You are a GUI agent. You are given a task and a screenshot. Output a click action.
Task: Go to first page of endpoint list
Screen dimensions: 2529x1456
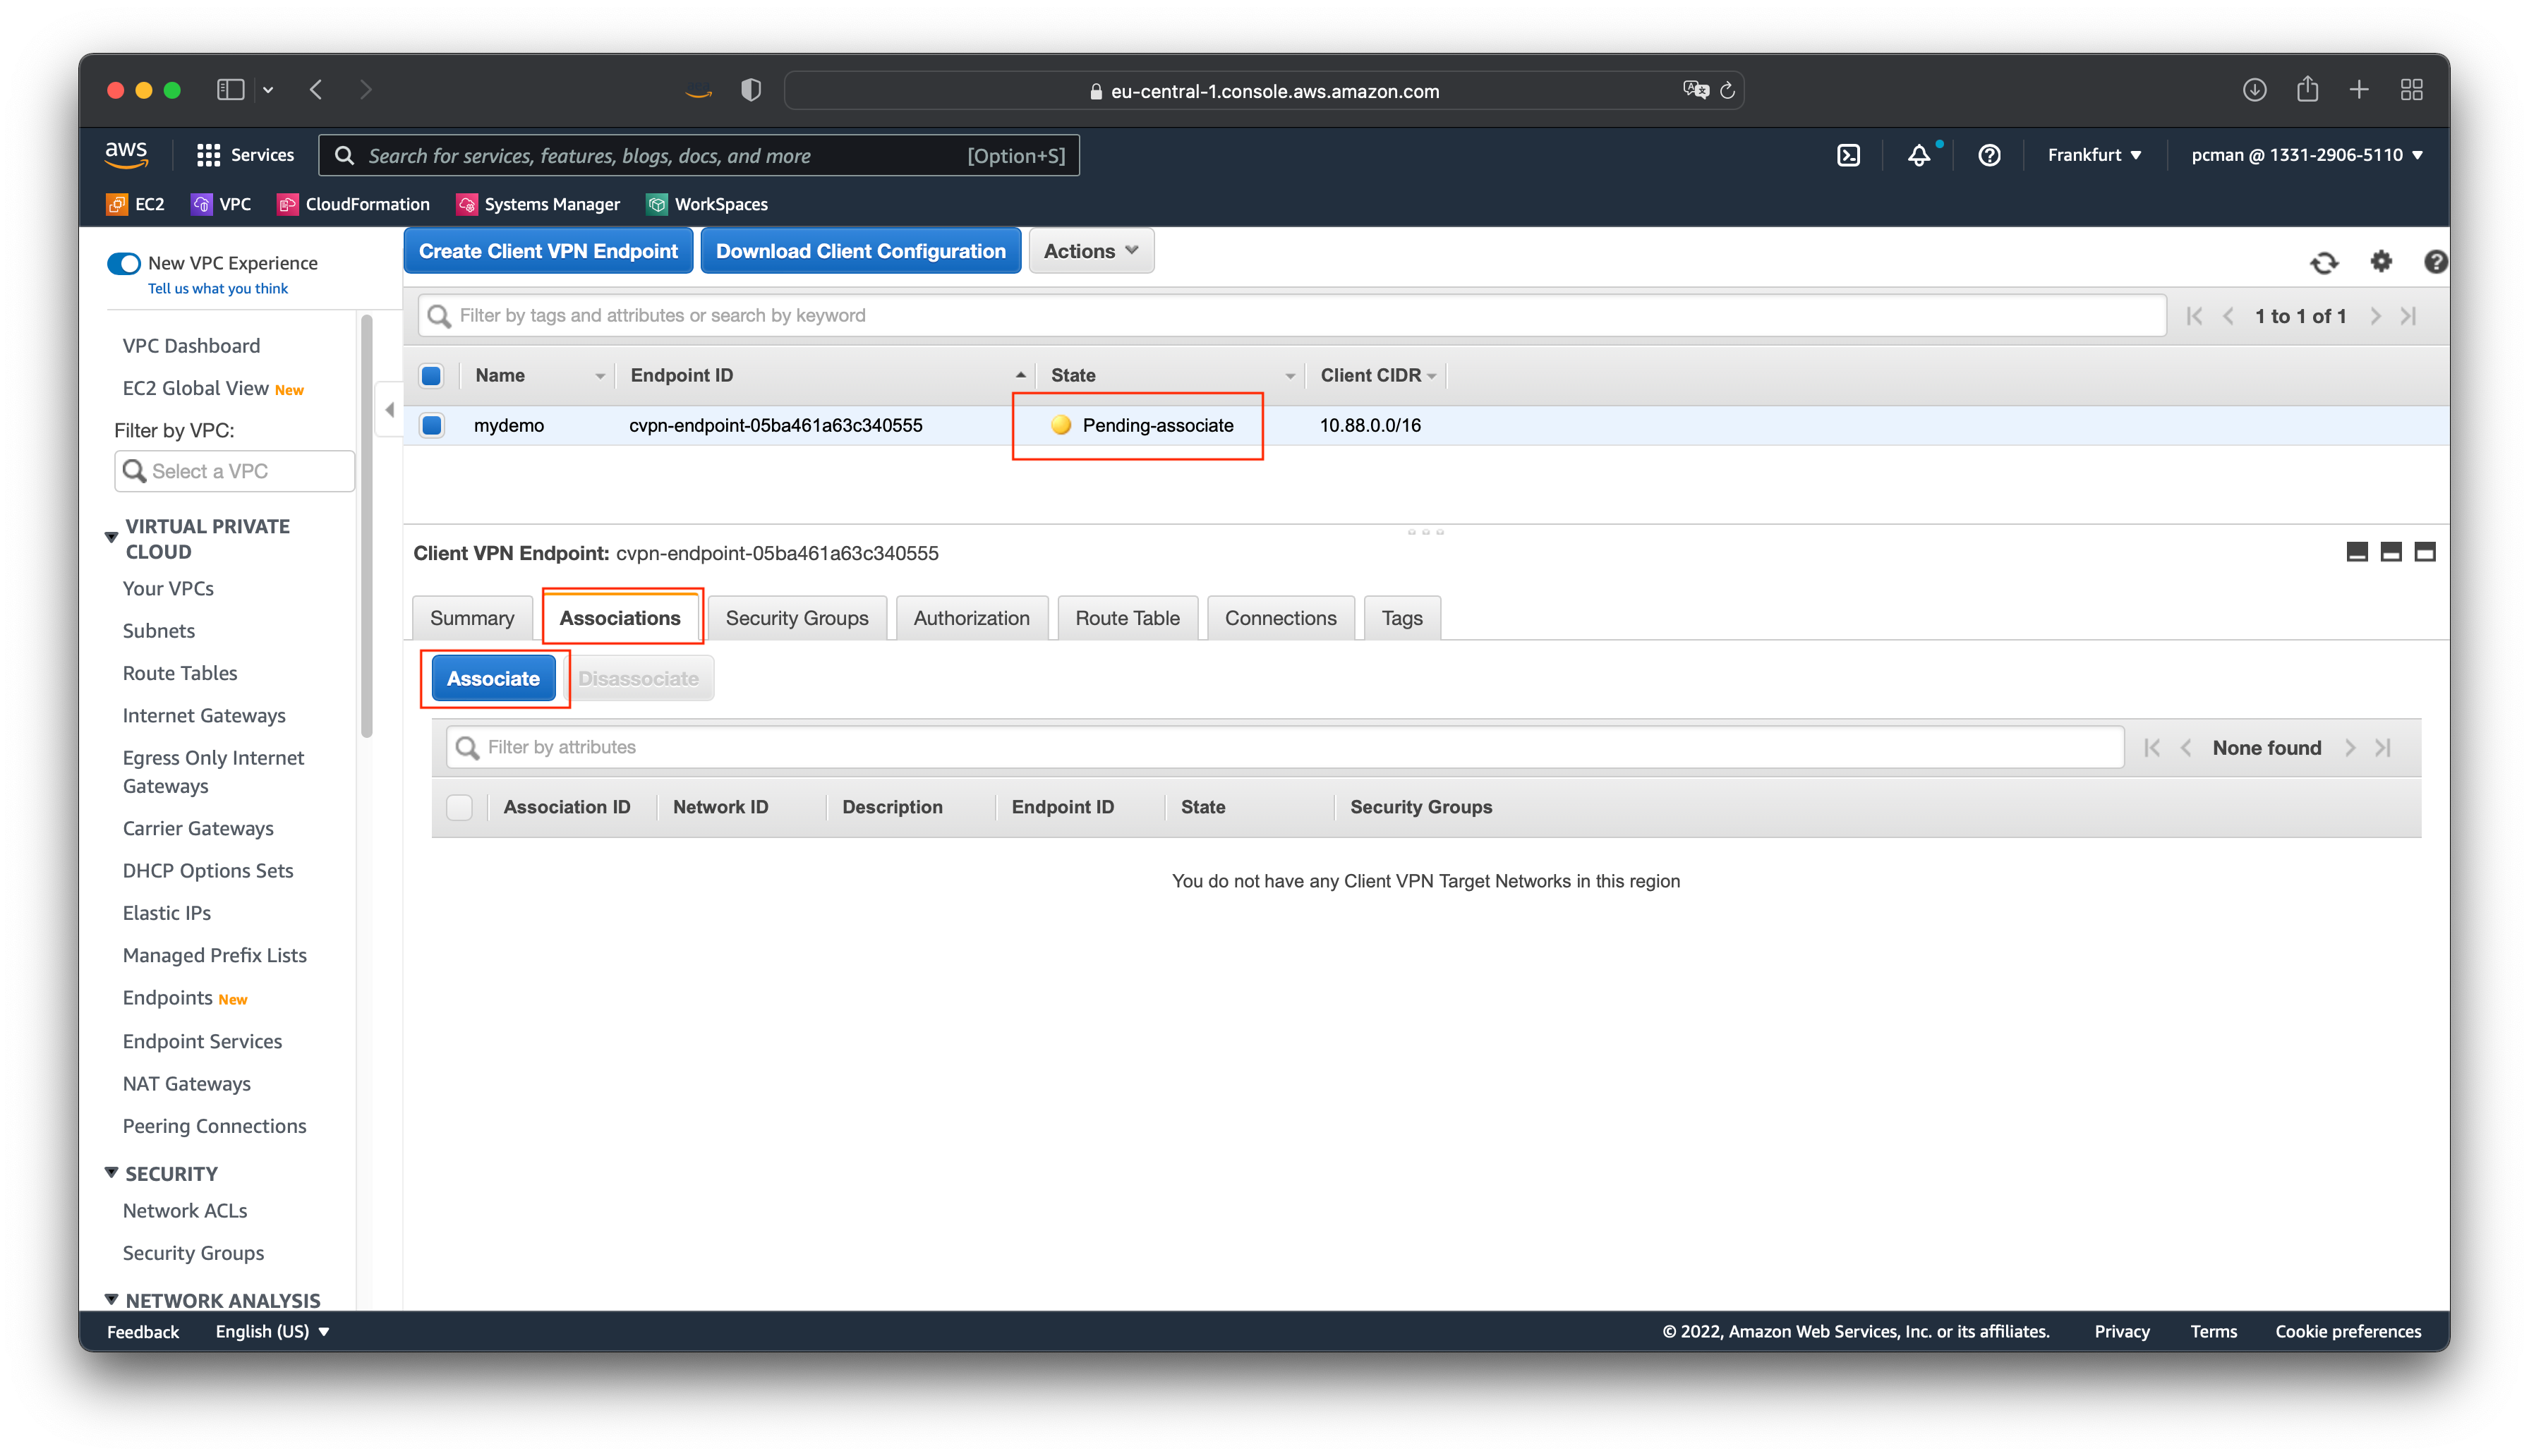(2194, 316)
